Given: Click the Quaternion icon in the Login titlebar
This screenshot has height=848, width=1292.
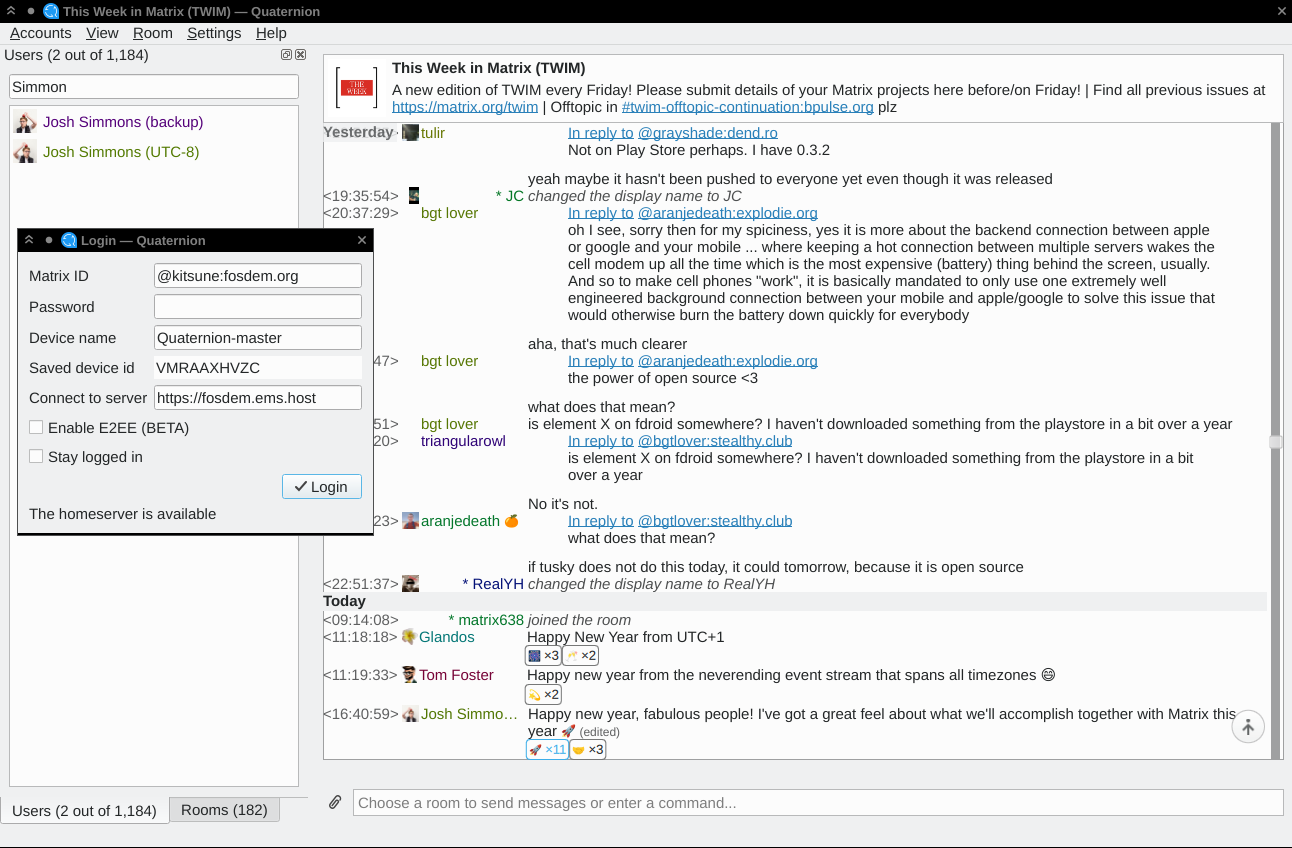Looking at the screenshot, I should (69, 240).
